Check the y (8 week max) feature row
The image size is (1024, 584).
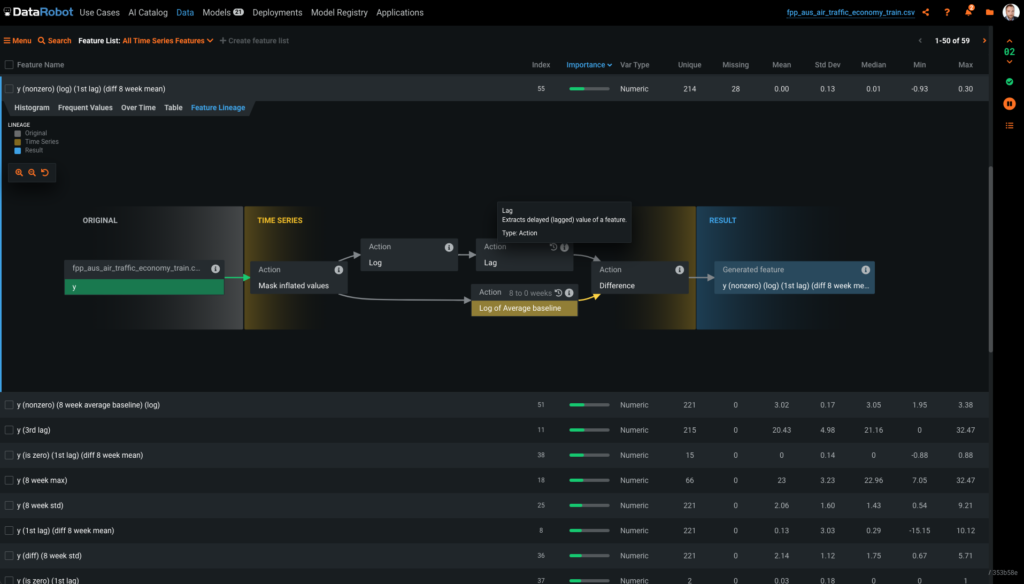[8, 479]
